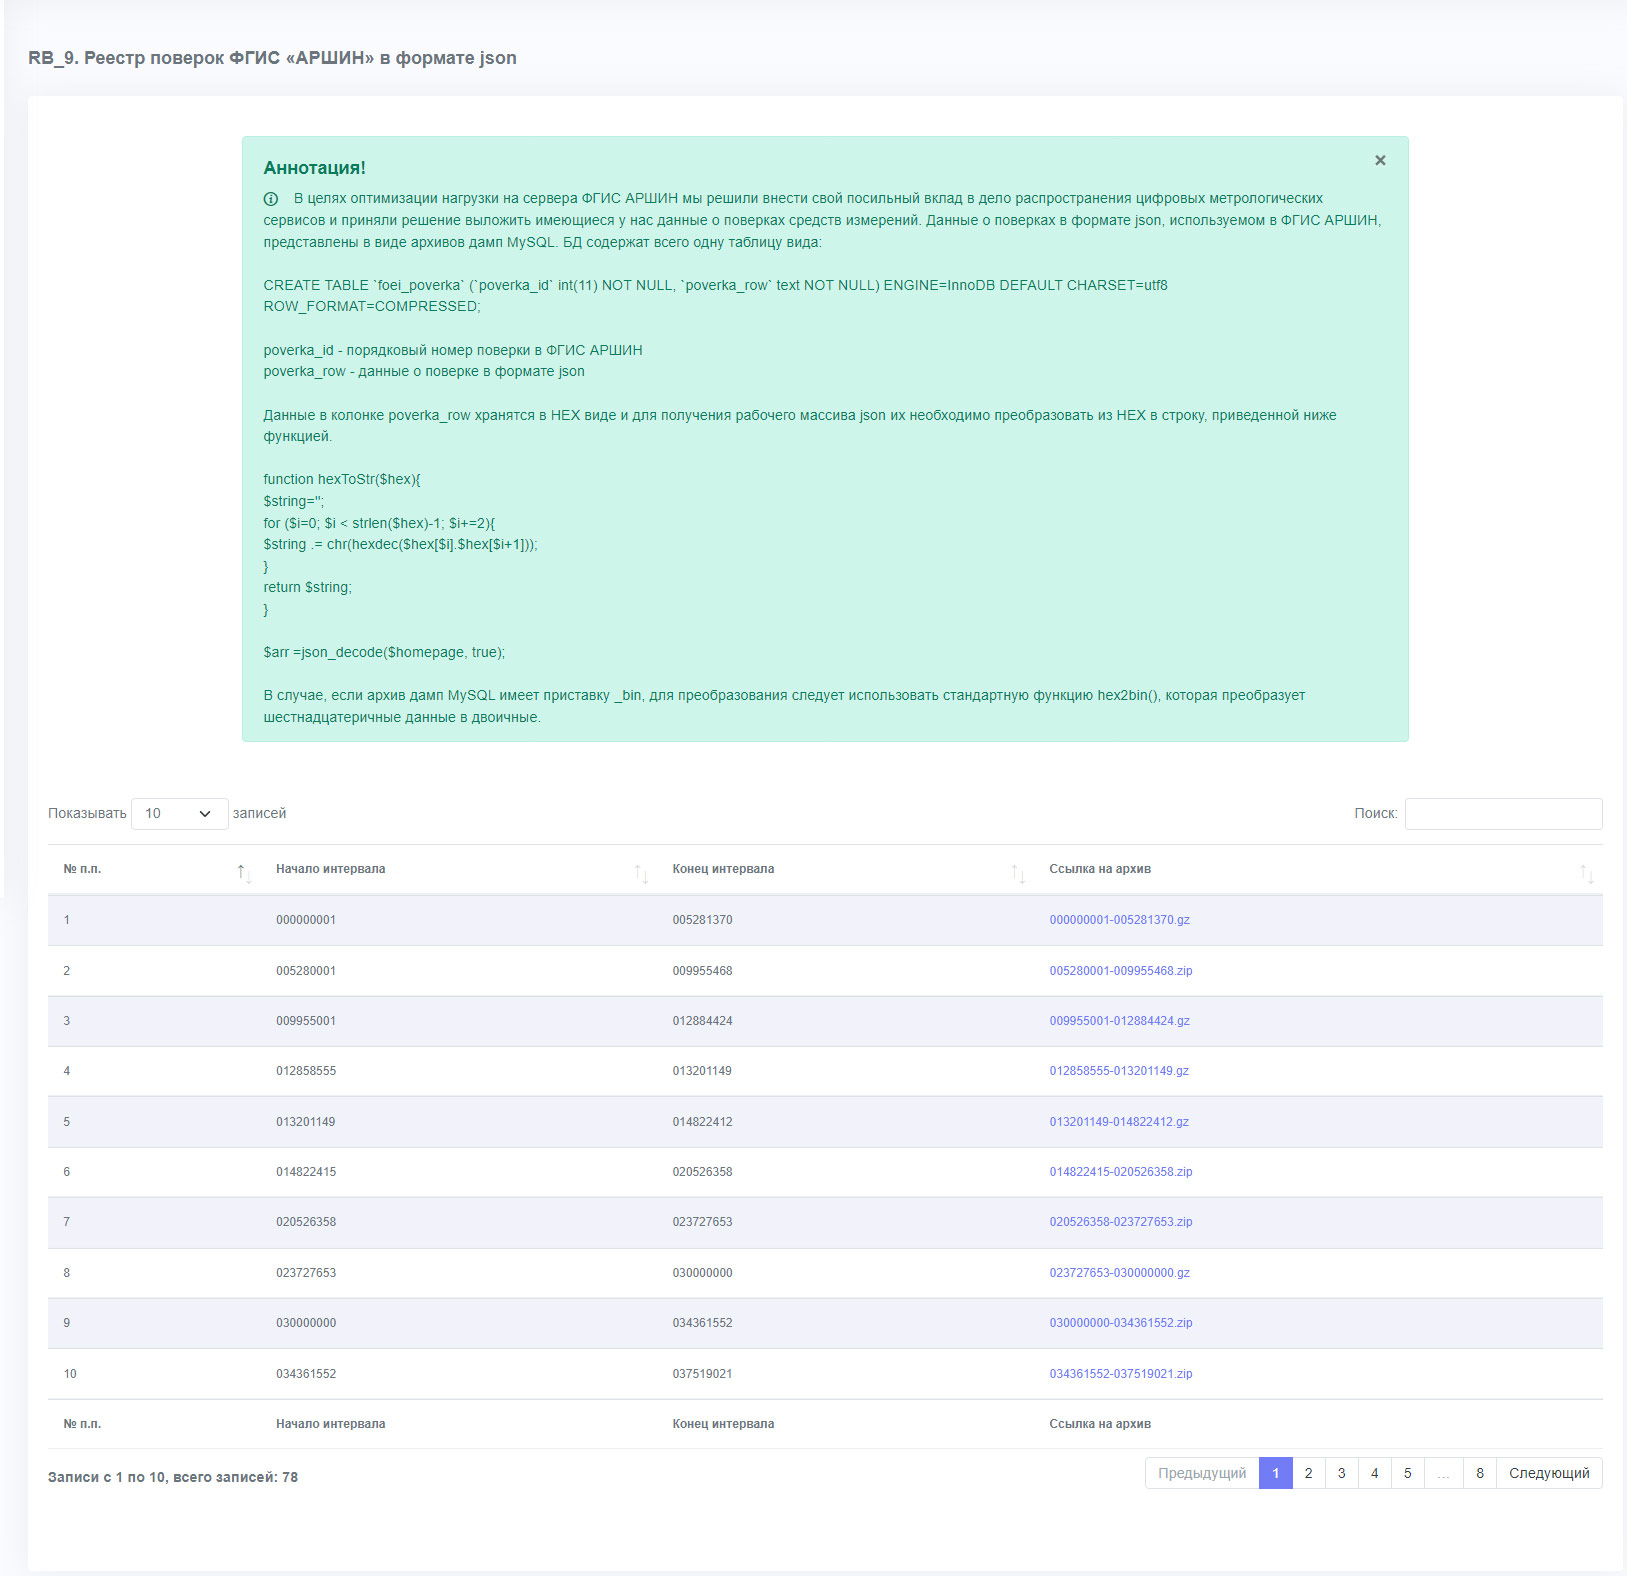The width and height of the screenshot is (1627, 1576).
Task: Click the Начало интервала header label
Action: click(330, 869)
